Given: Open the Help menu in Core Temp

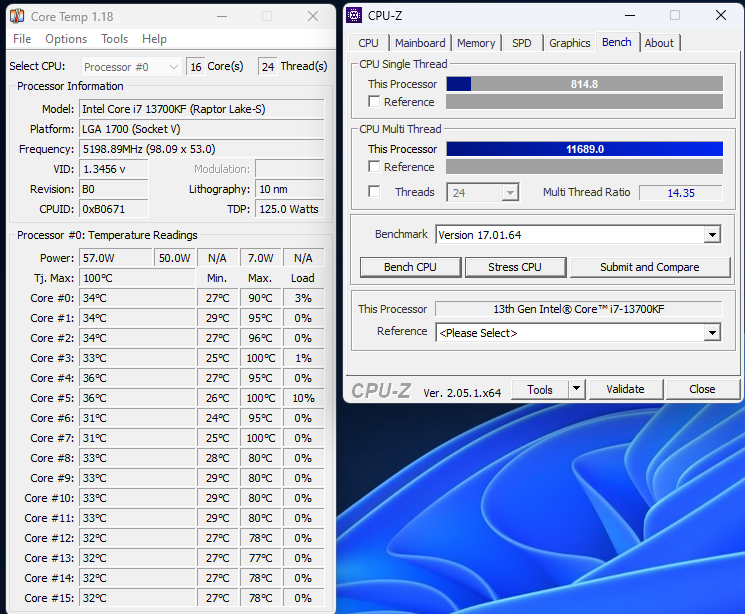Looking at the screenshot, I should pos(154,39).
